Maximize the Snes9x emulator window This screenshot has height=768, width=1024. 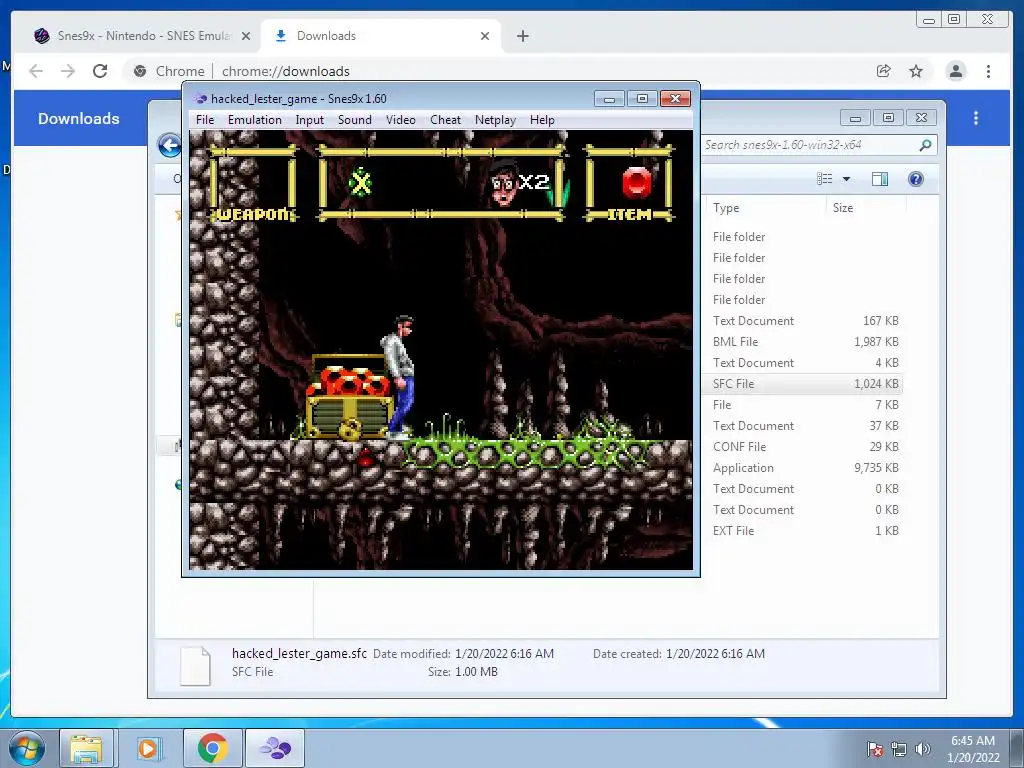[x=642, y=99]
